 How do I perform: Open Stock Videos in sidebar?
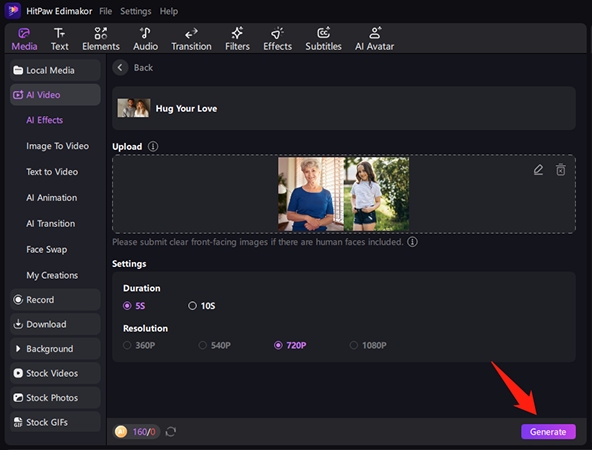click(x=55, y=373)
